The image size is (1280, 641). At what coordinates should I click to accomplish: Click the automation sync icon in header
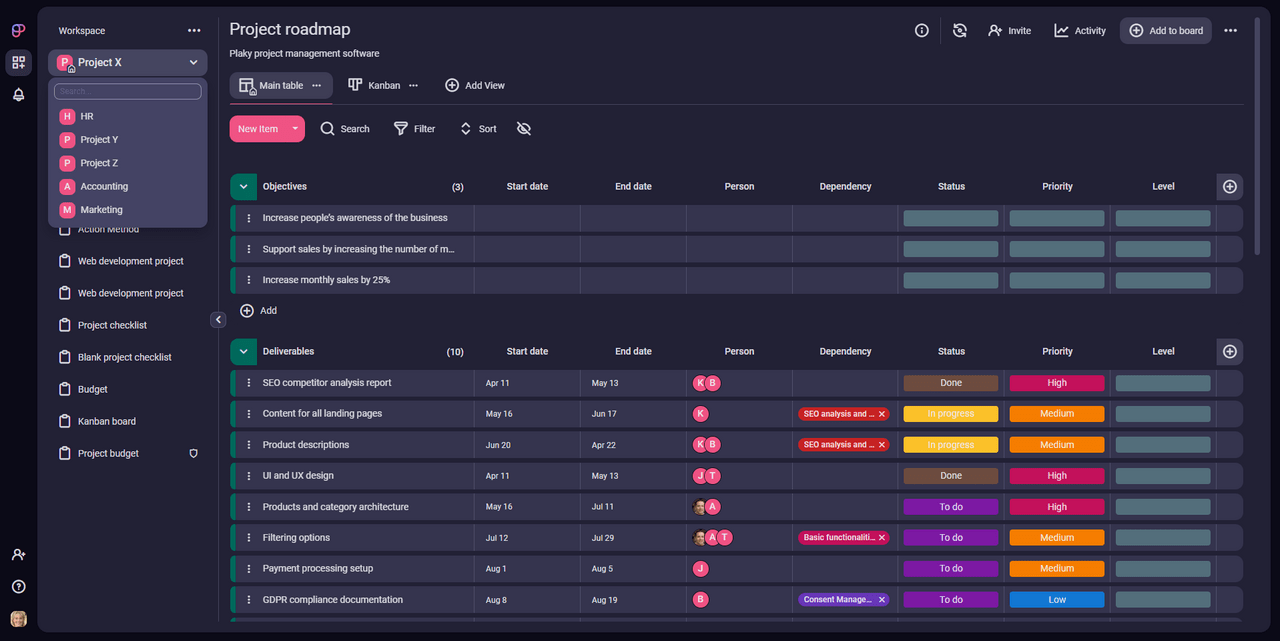coord(959,31)
